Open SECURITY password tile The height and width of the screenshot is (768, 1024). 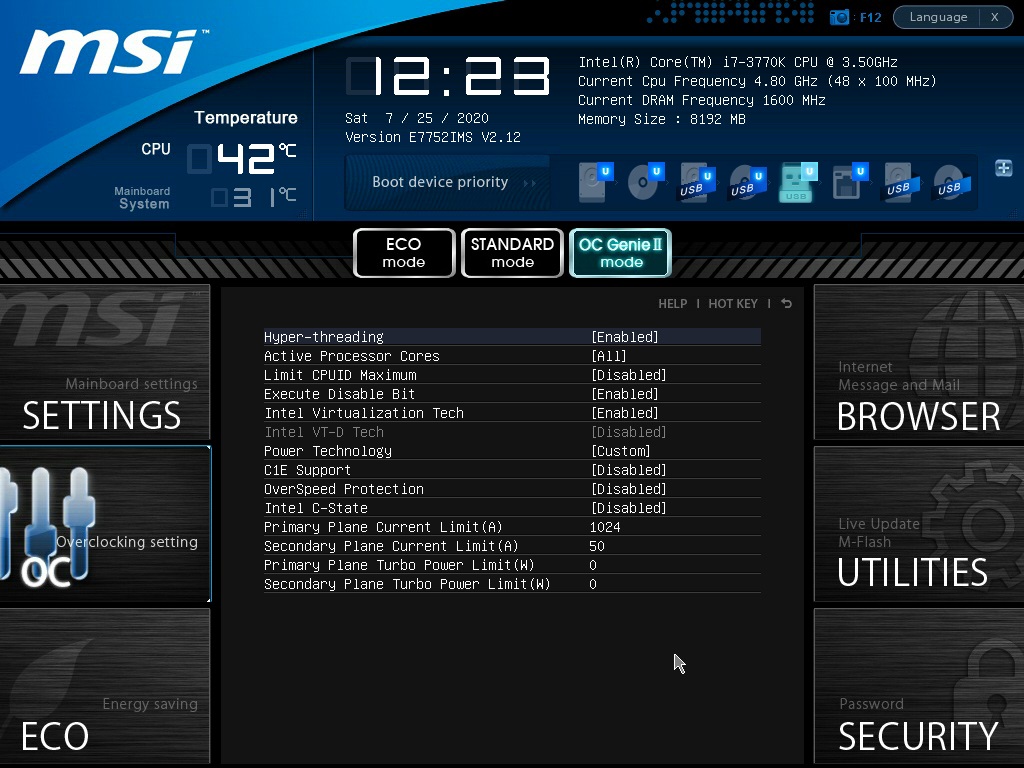click(919, 686)
